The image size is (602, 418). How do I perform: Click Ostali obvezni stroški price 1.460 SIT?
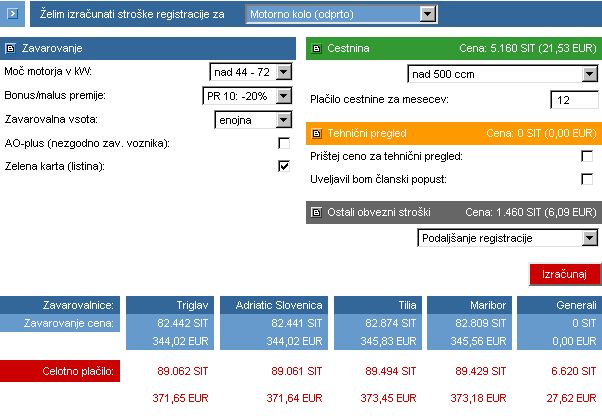(x=531, y=212)
